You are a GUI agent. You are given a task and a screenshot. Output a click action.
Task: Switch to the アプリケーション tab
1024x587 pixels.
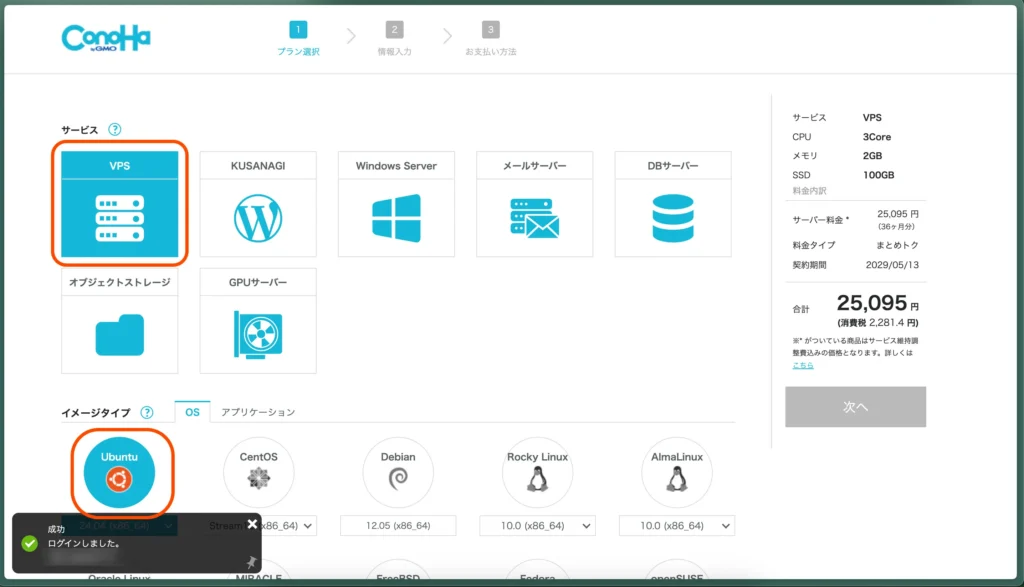click(258, 412)
